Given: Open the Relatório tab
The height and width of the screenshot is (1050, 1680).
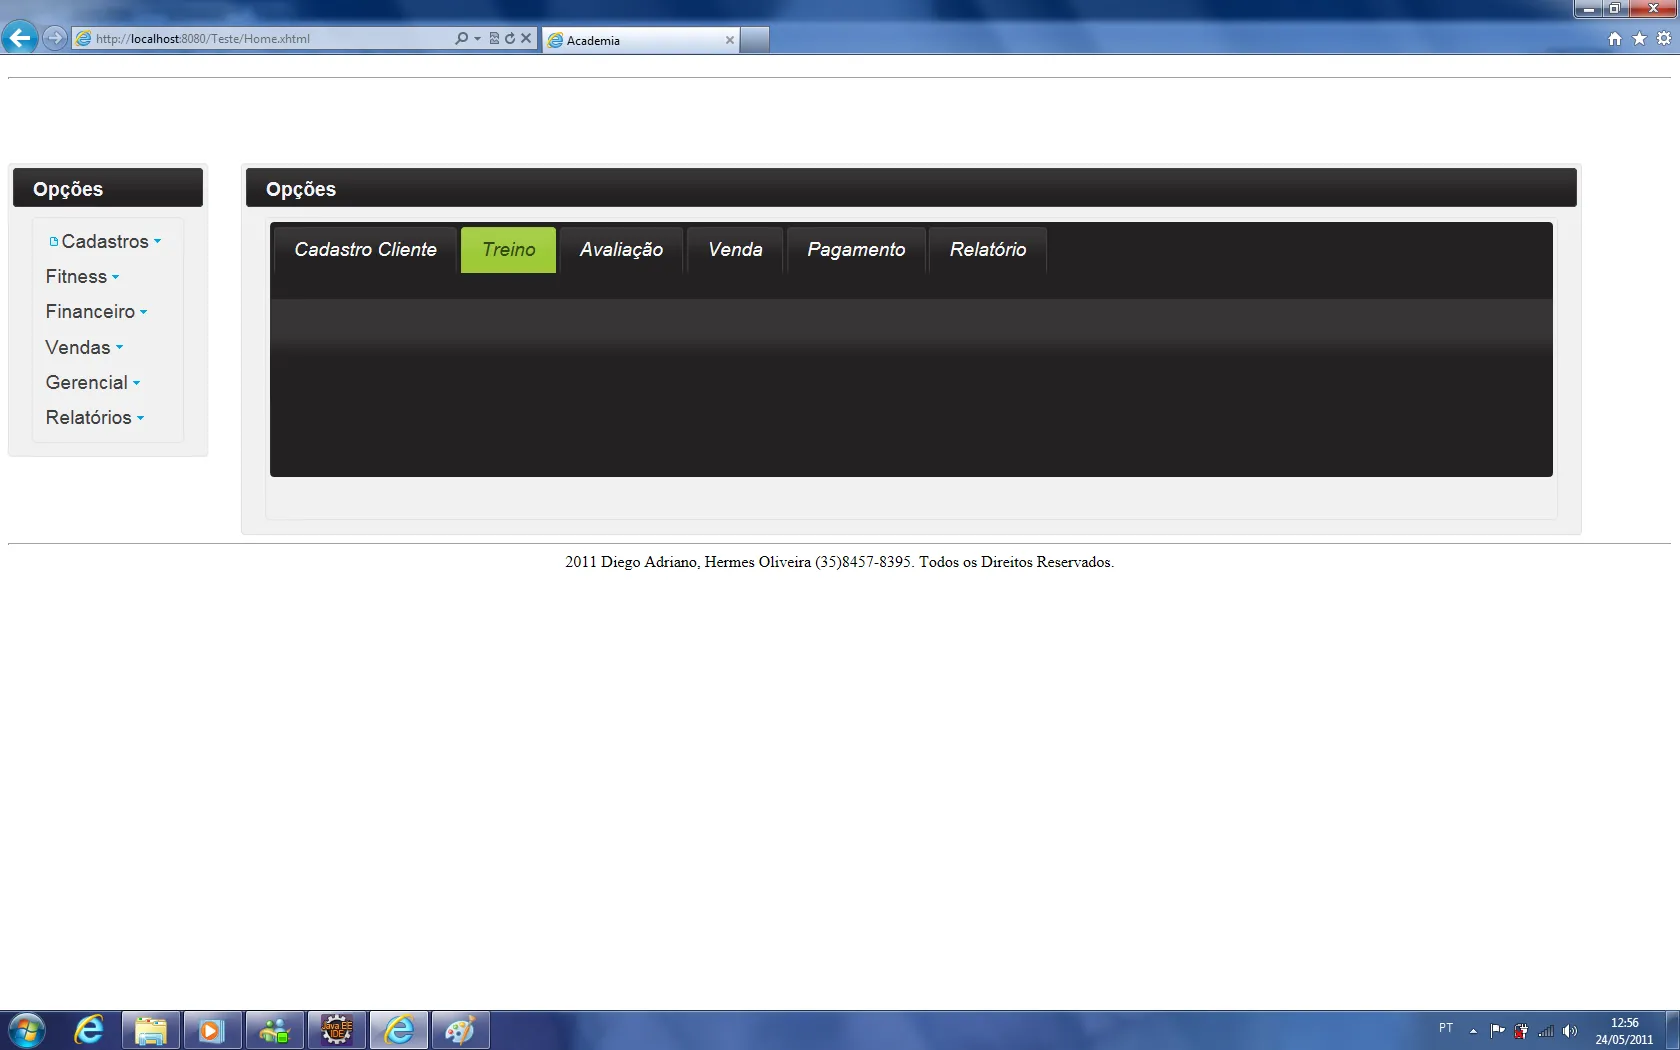Looking at the screenshot, I should pyautogui.click(x=988, y=250).
